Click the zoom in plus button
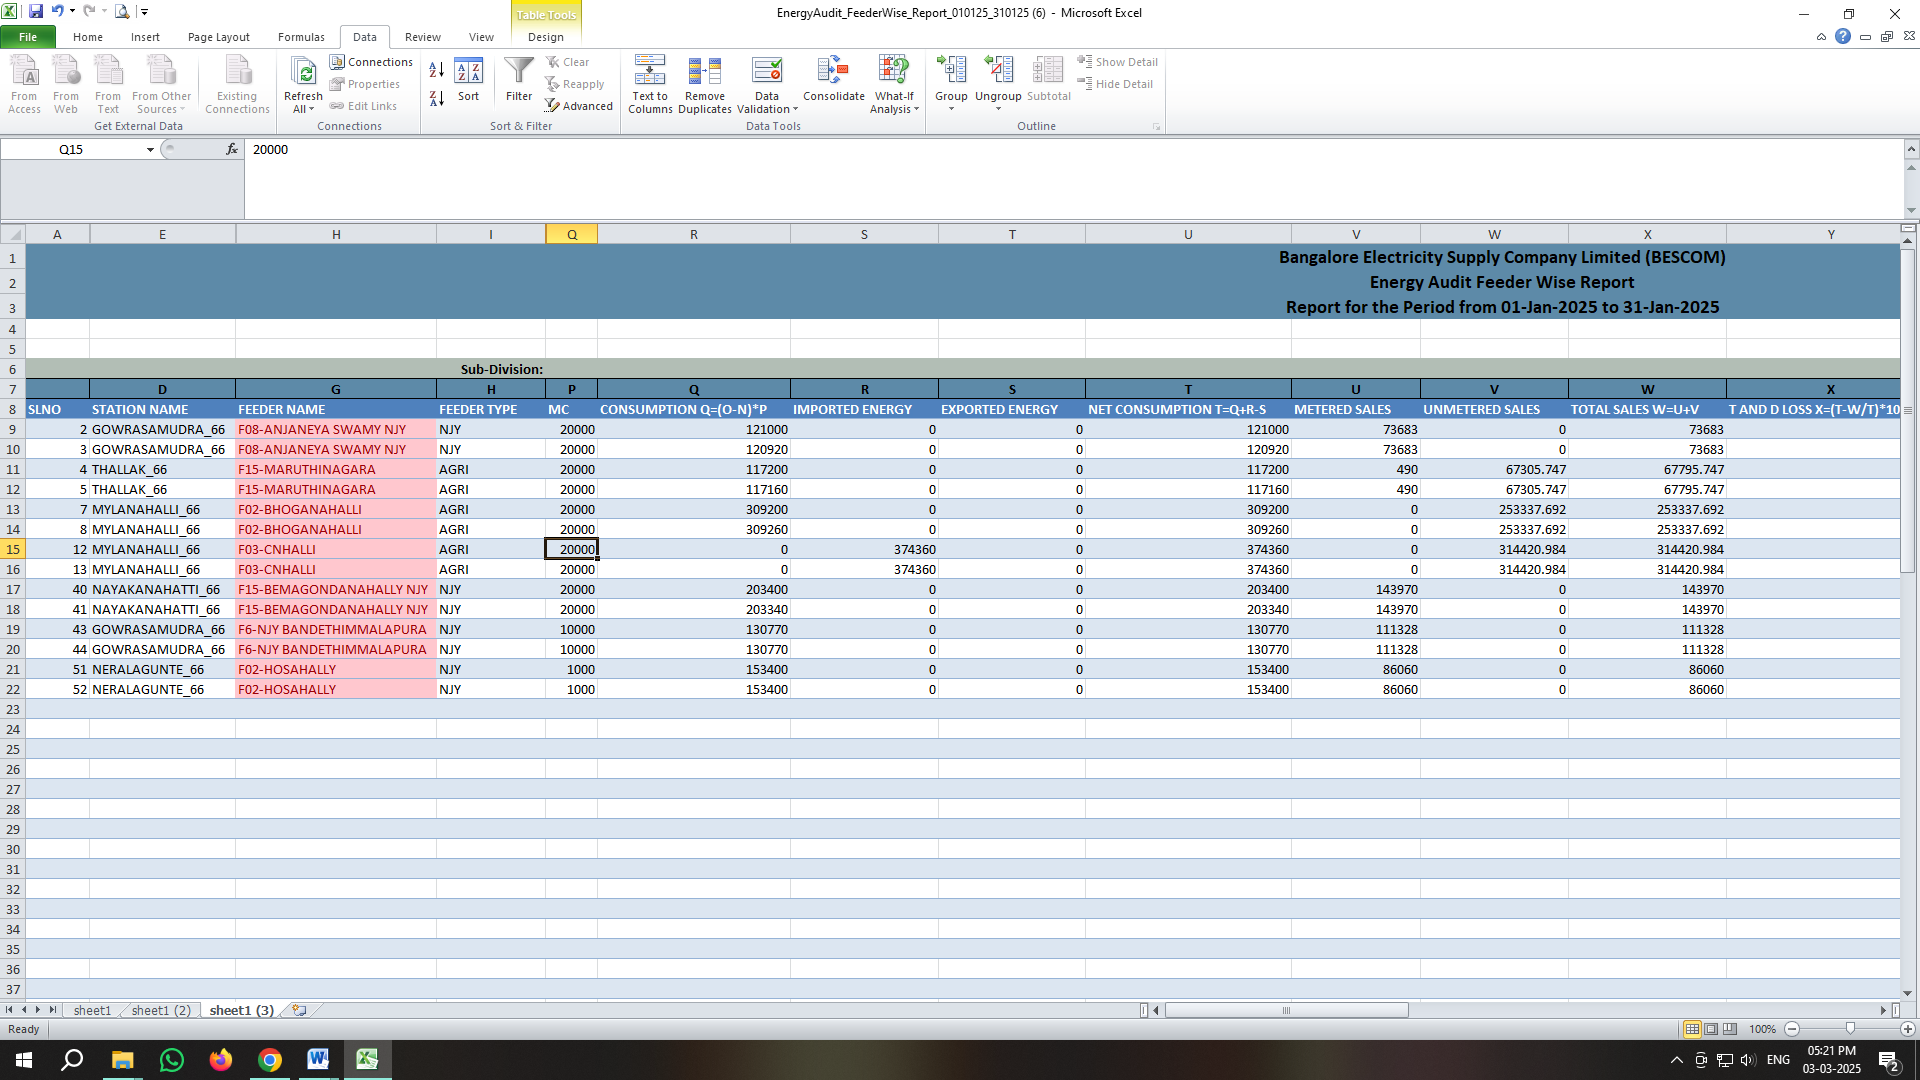This screenshot has height=1080, width=1920. tap(1907, 1029)
